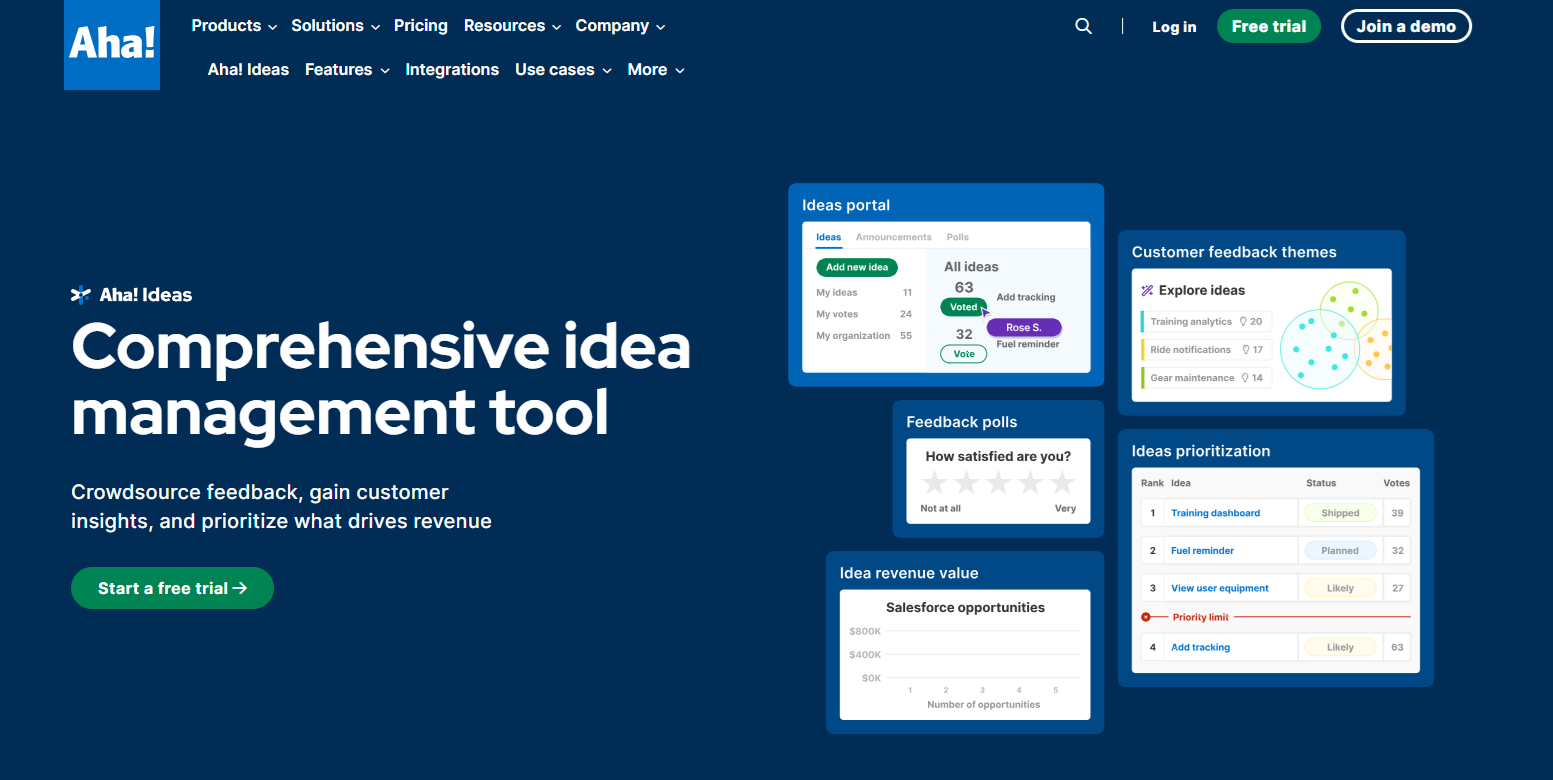This screenshot has height=780, width=1553.
Task: Click the Log in link
Action: coord(1174,27)
